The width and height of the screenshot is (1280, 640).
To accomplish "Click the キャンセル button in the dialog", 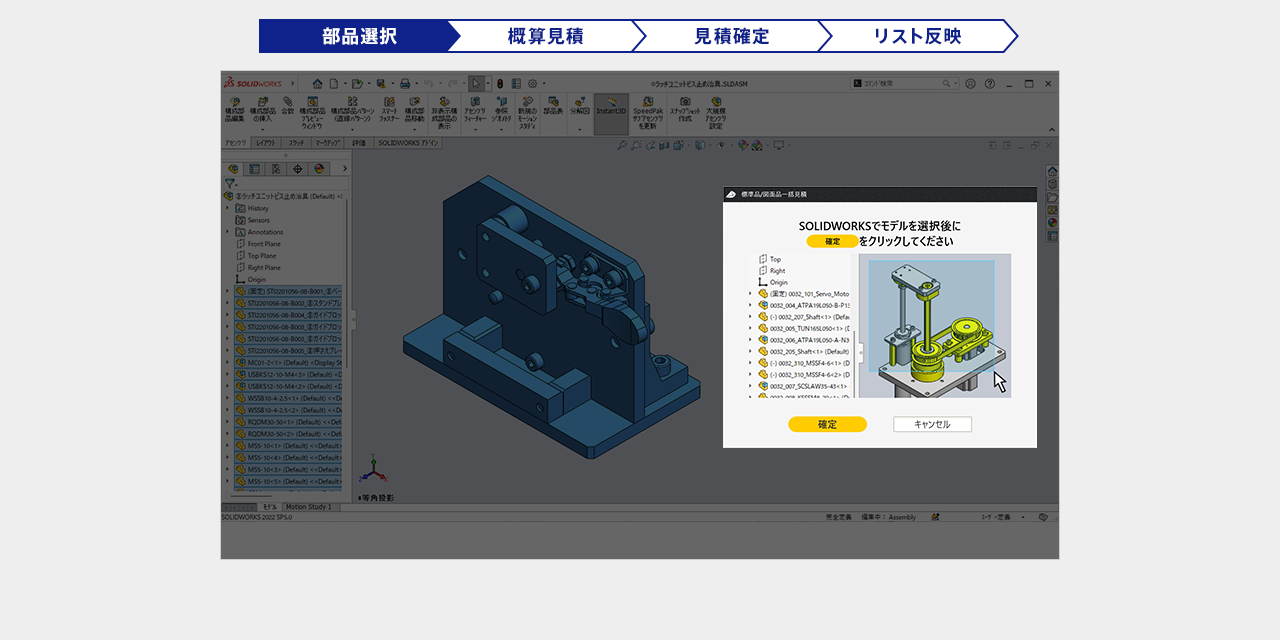I will point(932,424).
